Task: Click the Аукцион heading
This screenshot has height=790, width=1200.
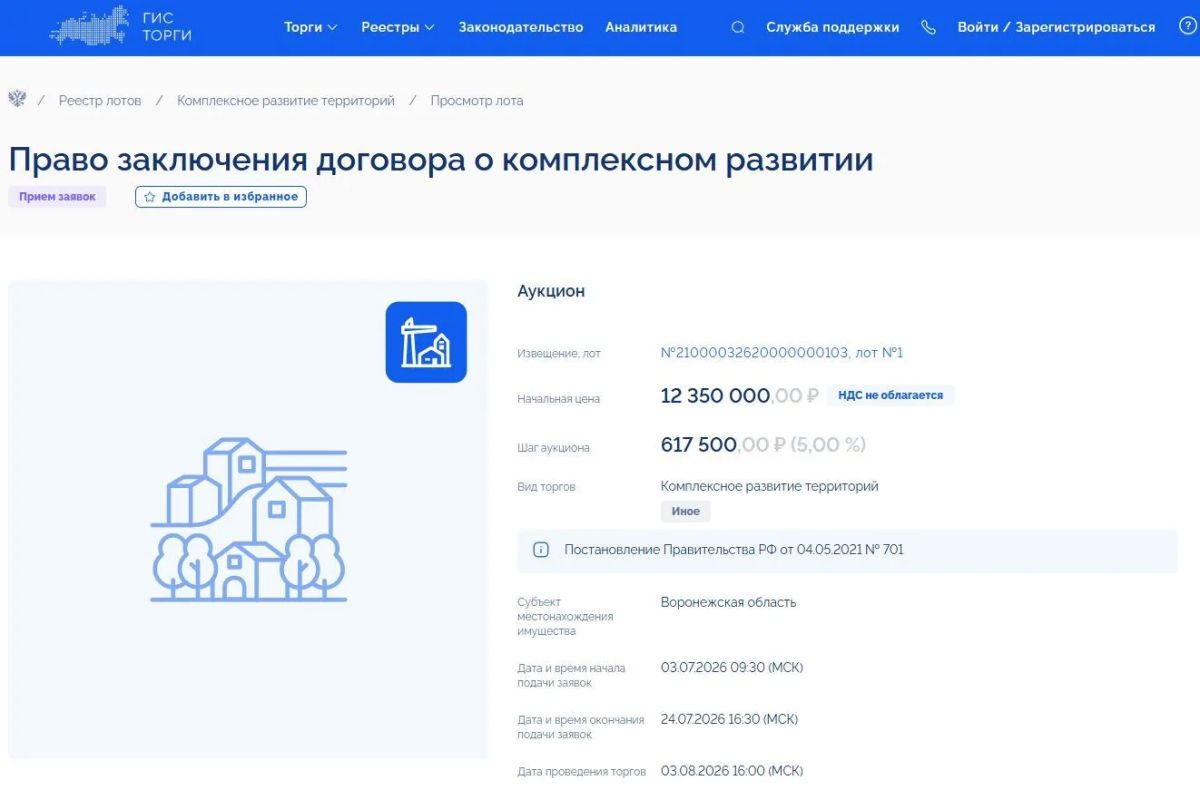Action: (x=551, y=291)
